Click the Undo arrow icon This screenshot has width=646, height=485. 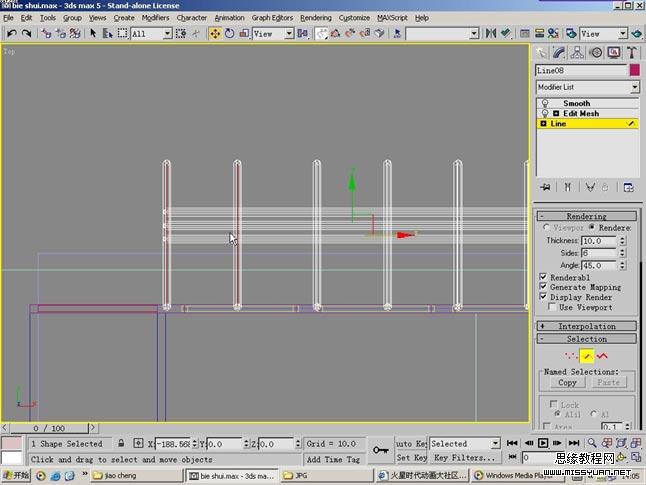(x=12, y=33)
